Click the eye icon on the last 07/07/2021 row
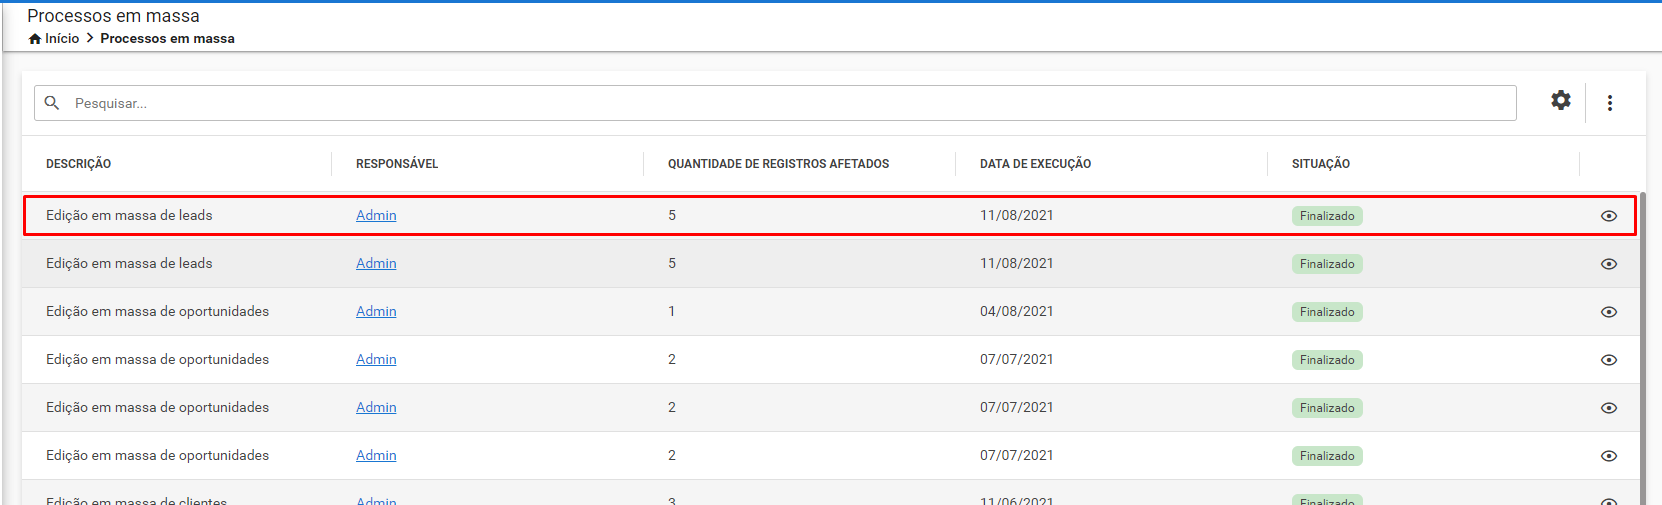This screenshot has width=1662, height=505. [1609, 456]
